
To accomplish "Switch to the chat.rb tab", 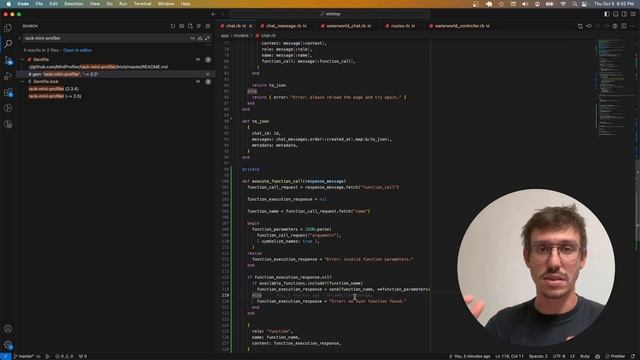I will click(x=236, y=26).
